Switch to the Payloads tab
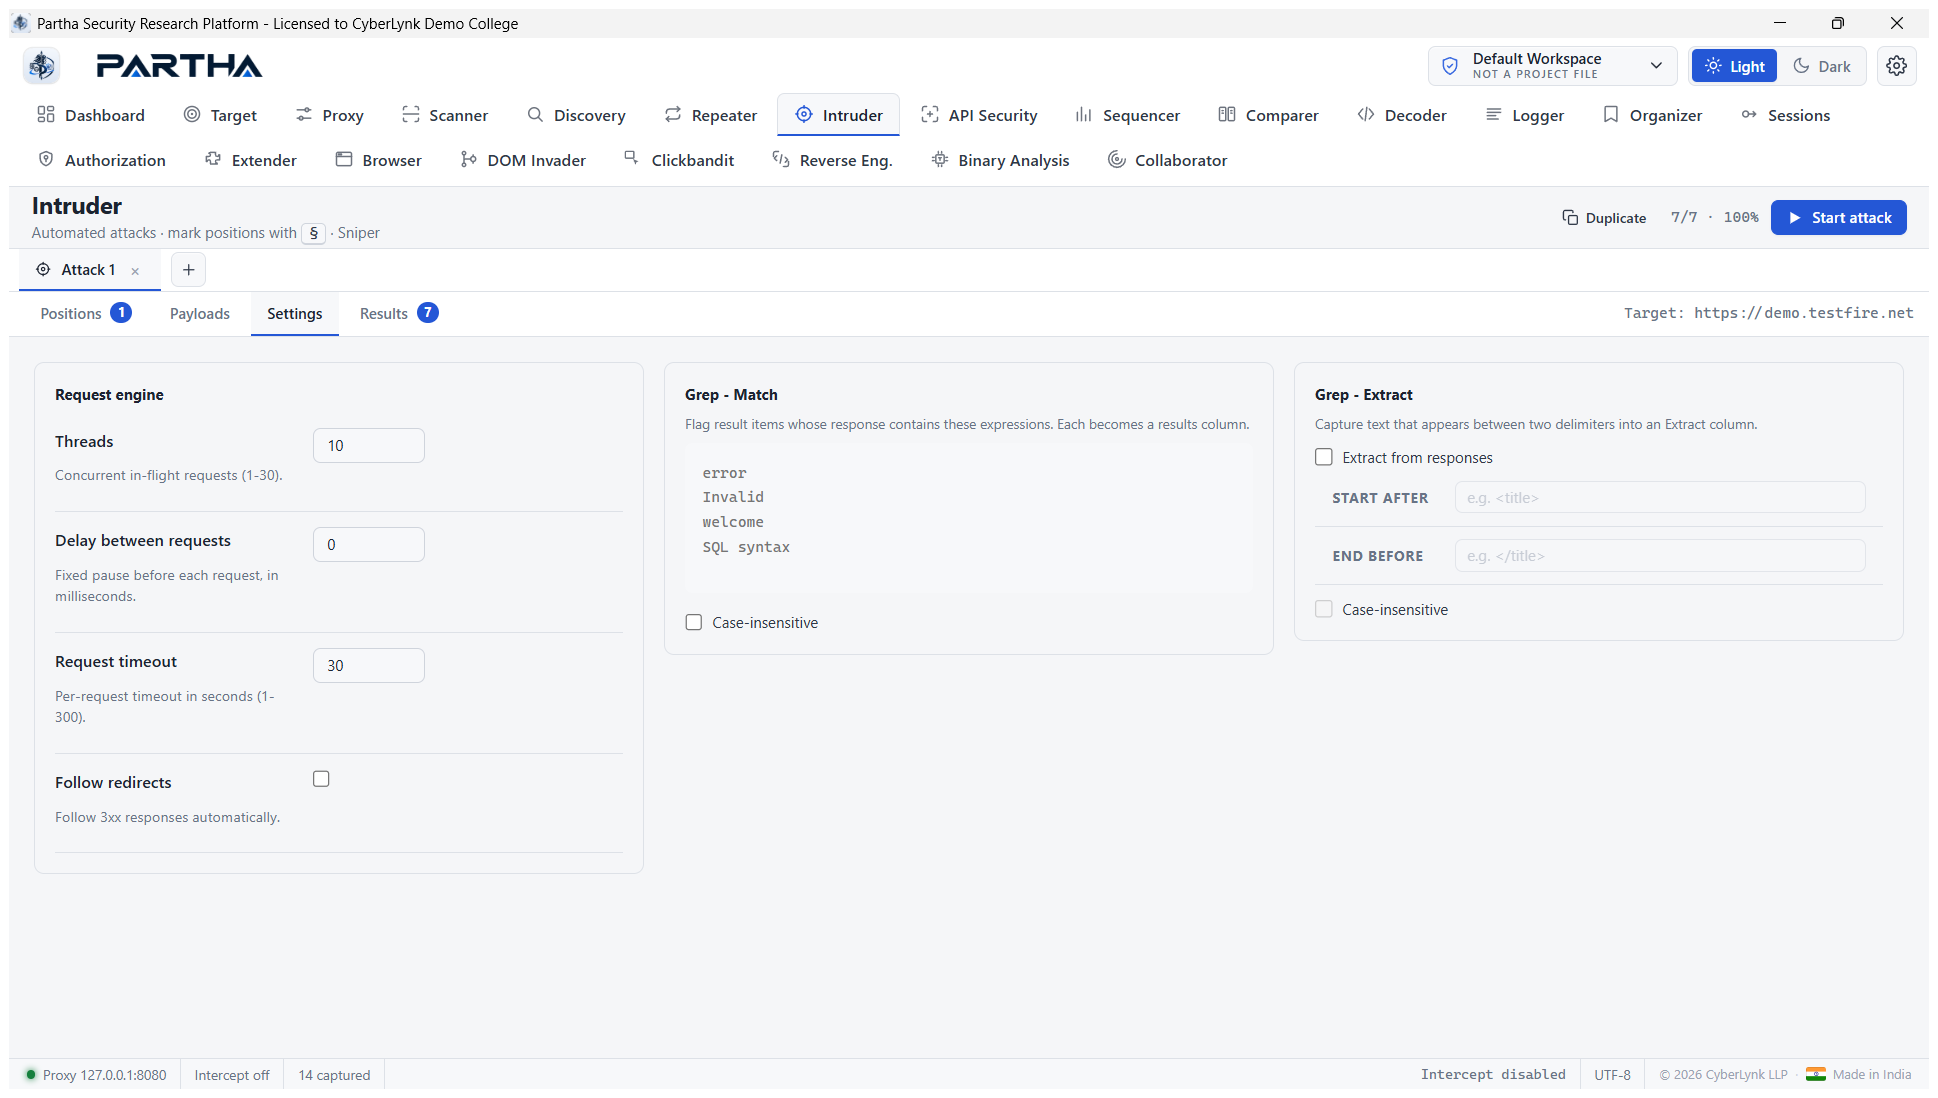 200,313
